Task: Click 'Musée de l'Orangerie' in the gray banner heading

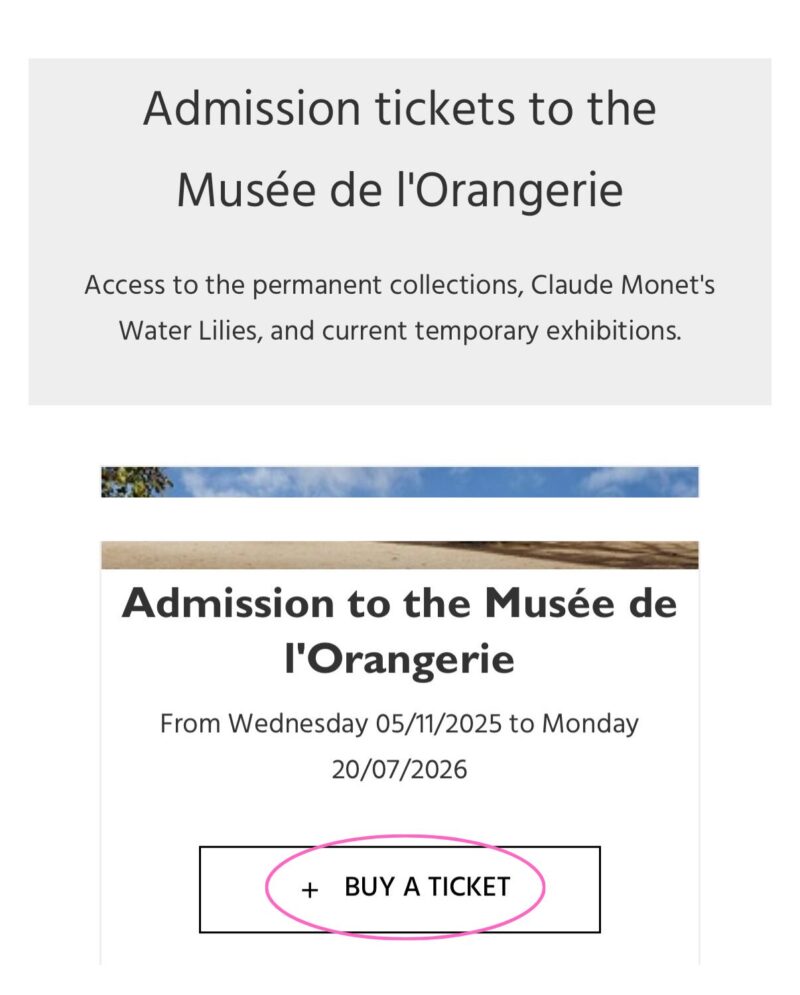Action: pos(400,190)
